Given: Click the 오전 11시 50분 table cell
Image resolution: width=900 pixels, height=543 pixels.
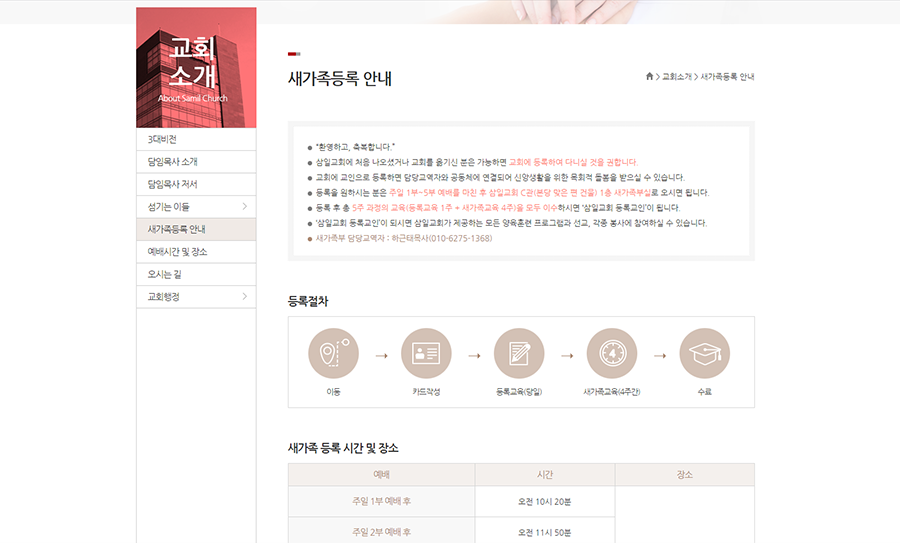Looking at the screenshot, I should click(x=545, y=532).
